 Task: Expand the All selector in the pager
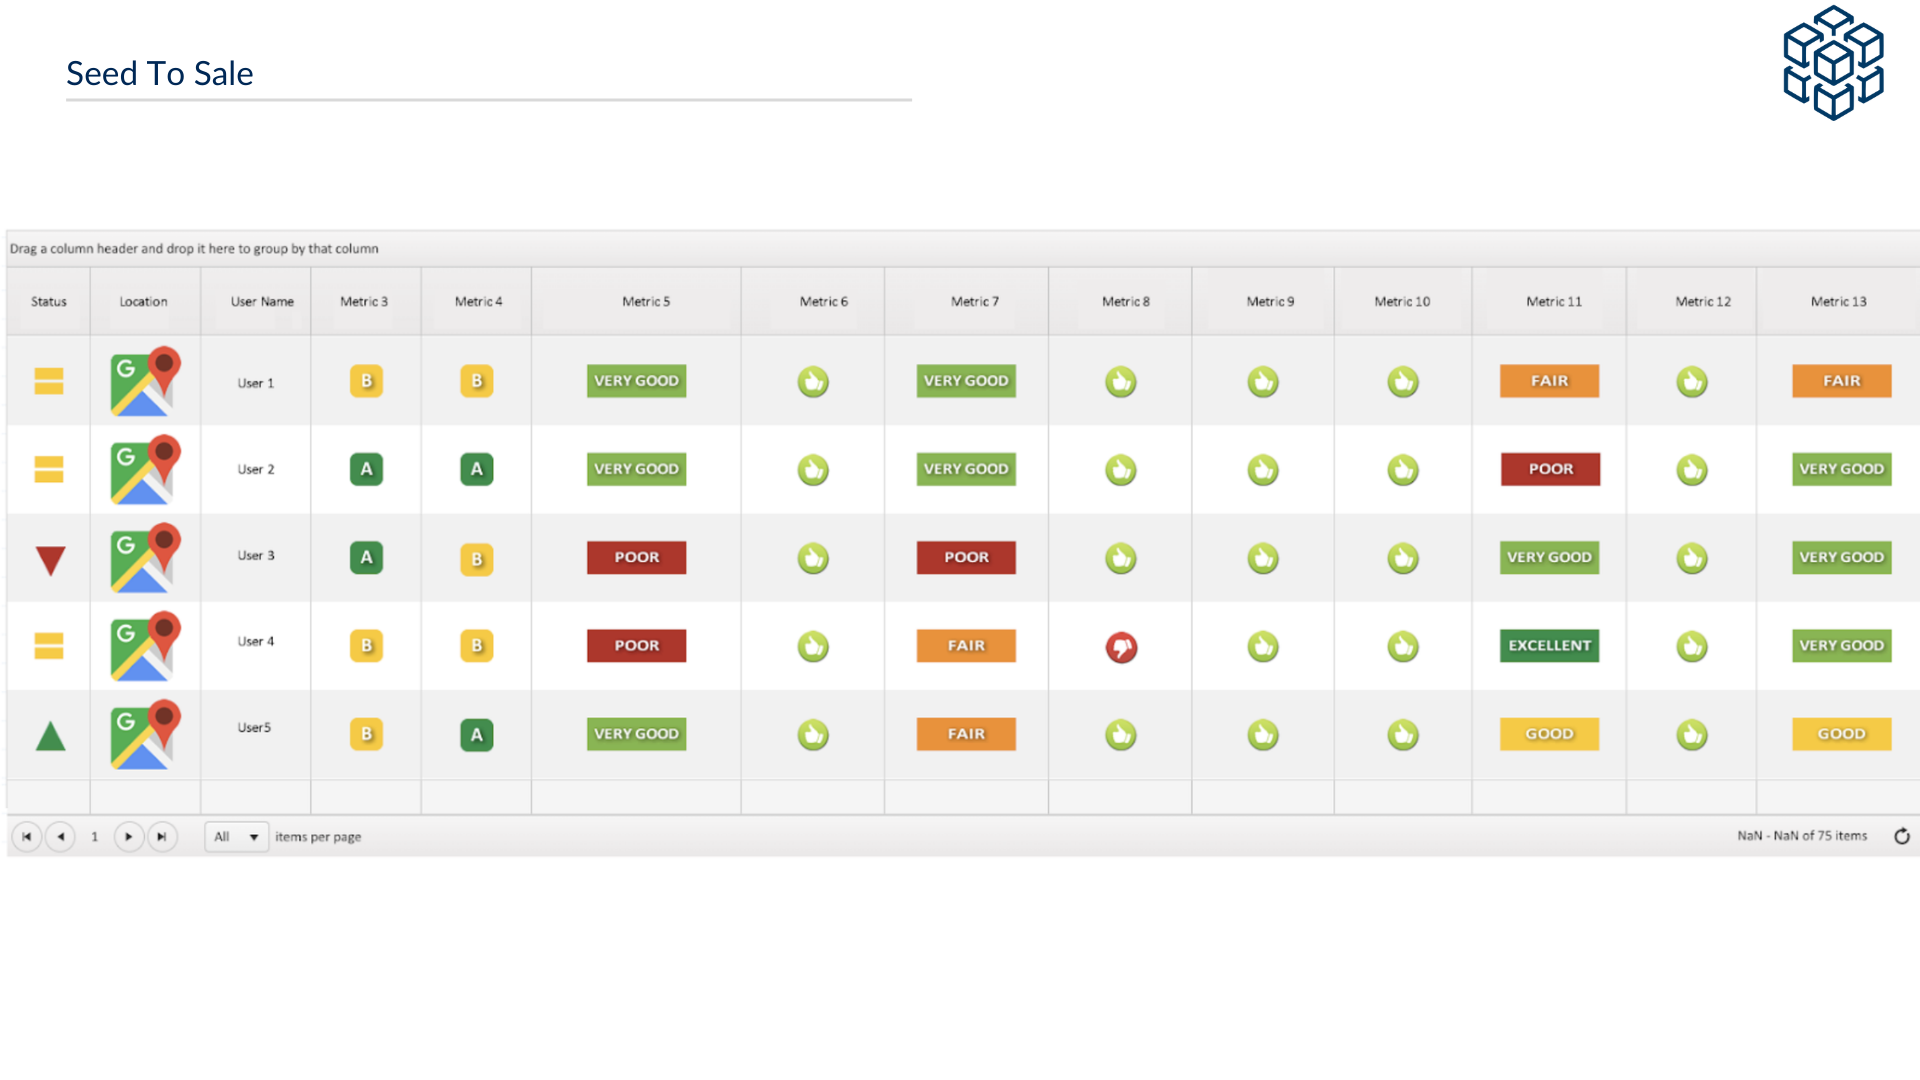coord(235,837)
